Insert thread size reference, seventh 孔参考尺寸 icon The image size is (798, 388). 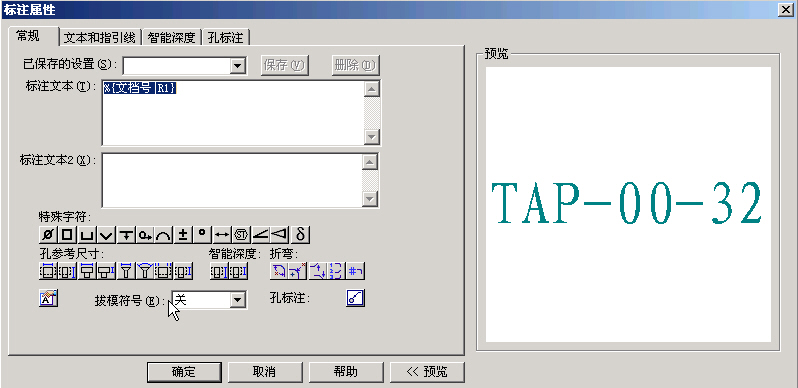164,271
